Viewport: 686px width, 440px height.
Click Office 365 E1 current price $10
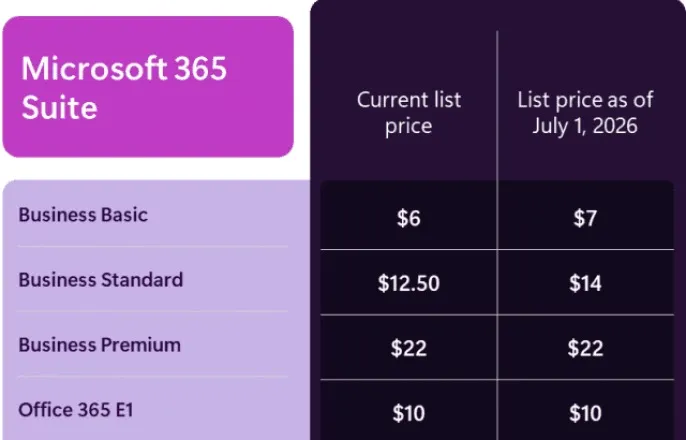click(408, 412)
